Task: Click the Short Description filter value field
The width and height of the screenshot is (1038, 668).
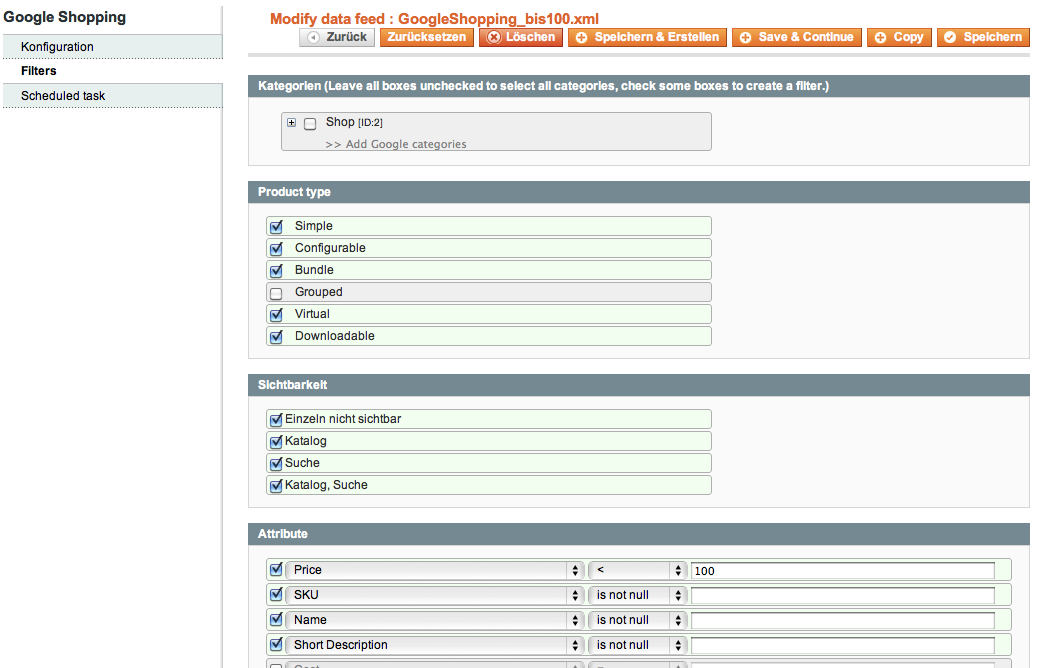Action: (x=843, y=646)
